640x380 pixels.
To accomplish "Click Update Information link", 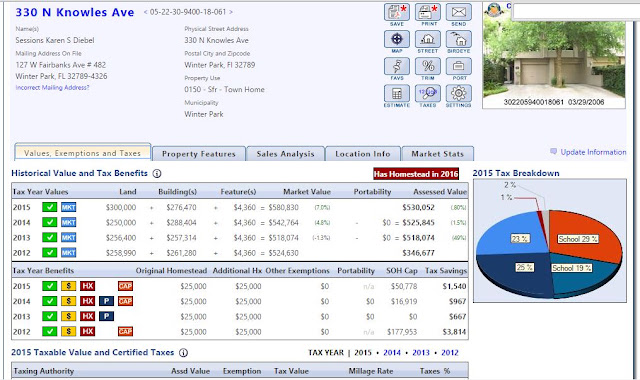I will 593,152.
